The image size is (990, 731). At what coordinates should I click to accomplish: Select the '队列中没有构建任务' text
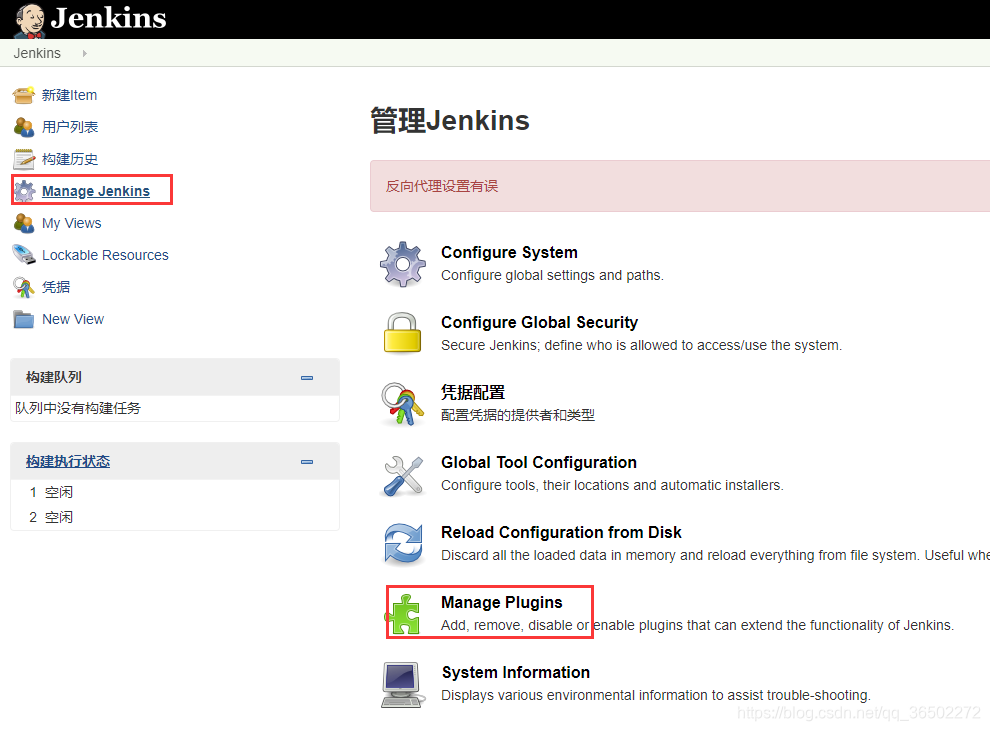click(78, 408)
